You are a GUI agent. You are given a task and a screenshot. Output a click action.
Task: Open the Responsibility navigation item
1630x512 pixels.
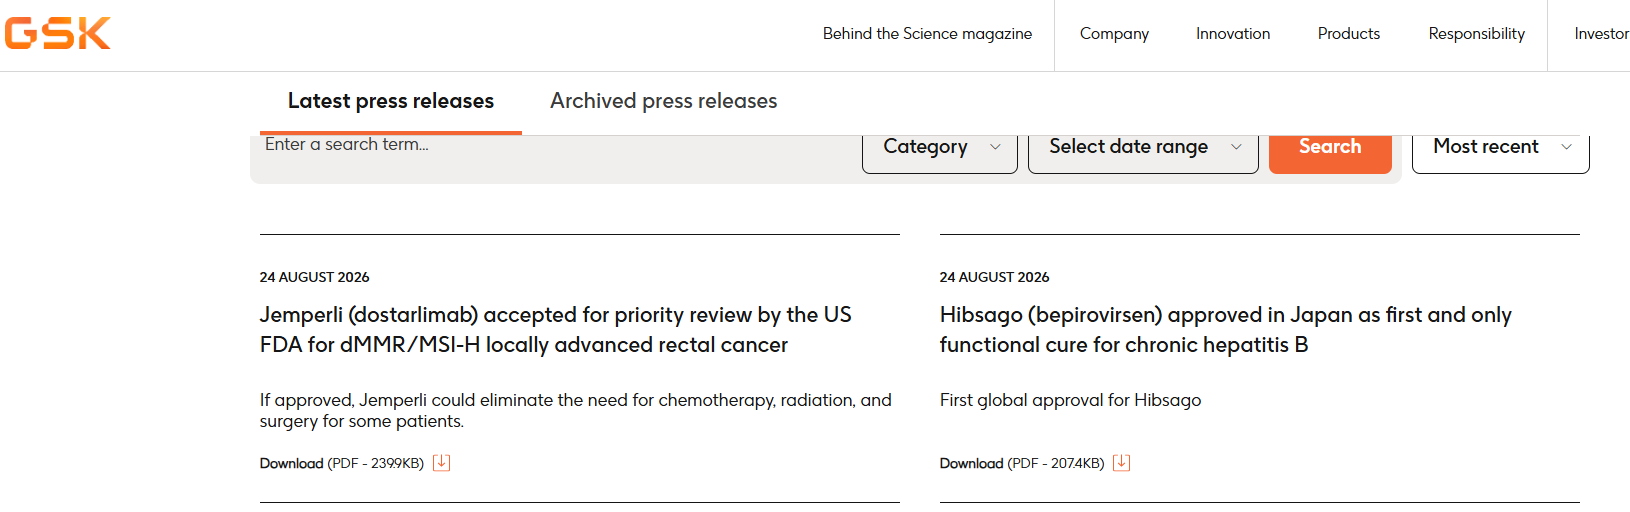click(1476, 34)
